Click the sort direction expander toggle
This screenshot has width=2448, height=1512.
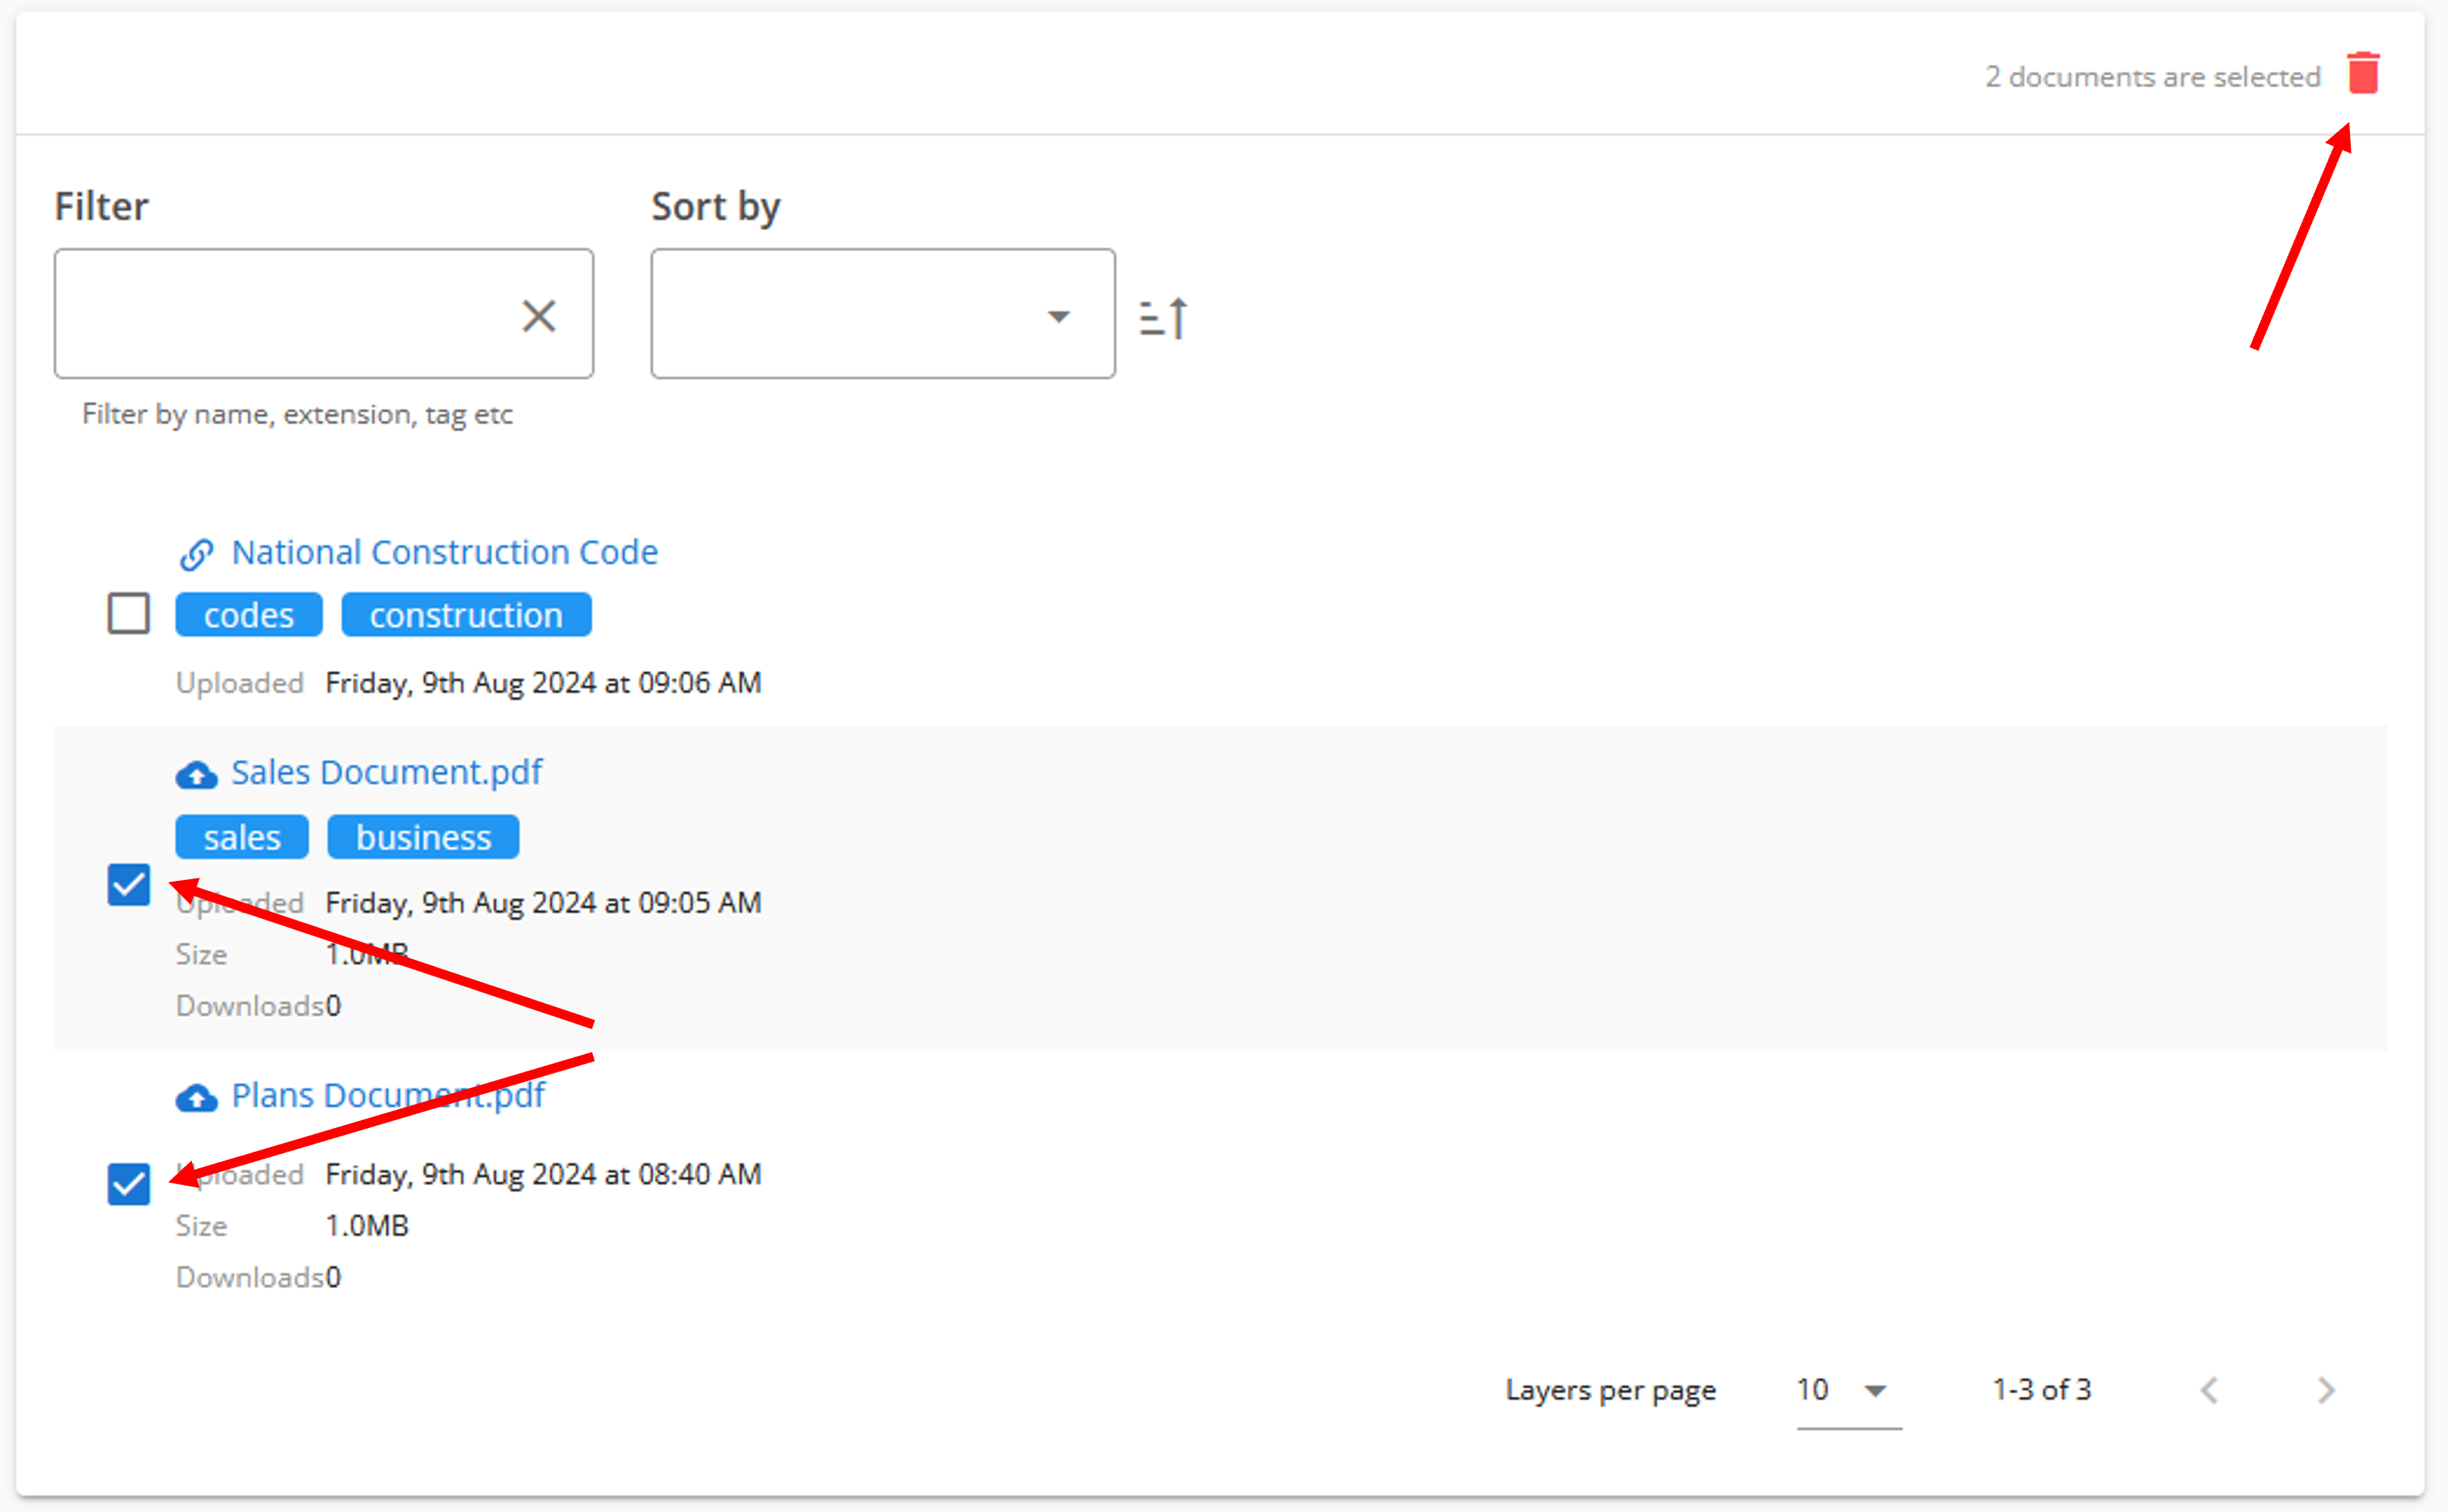pyautogui.click(x=1165, y=317)
